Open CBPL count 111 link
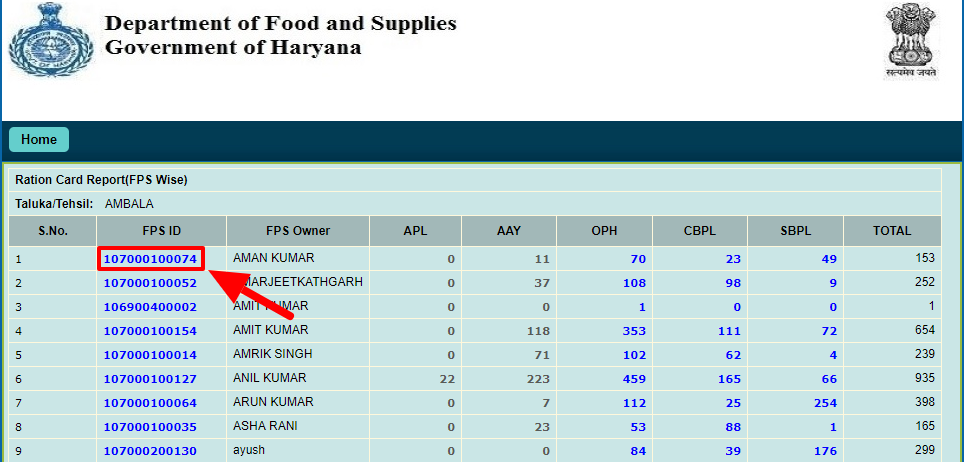Screen dimensions: 964x462 730,332
